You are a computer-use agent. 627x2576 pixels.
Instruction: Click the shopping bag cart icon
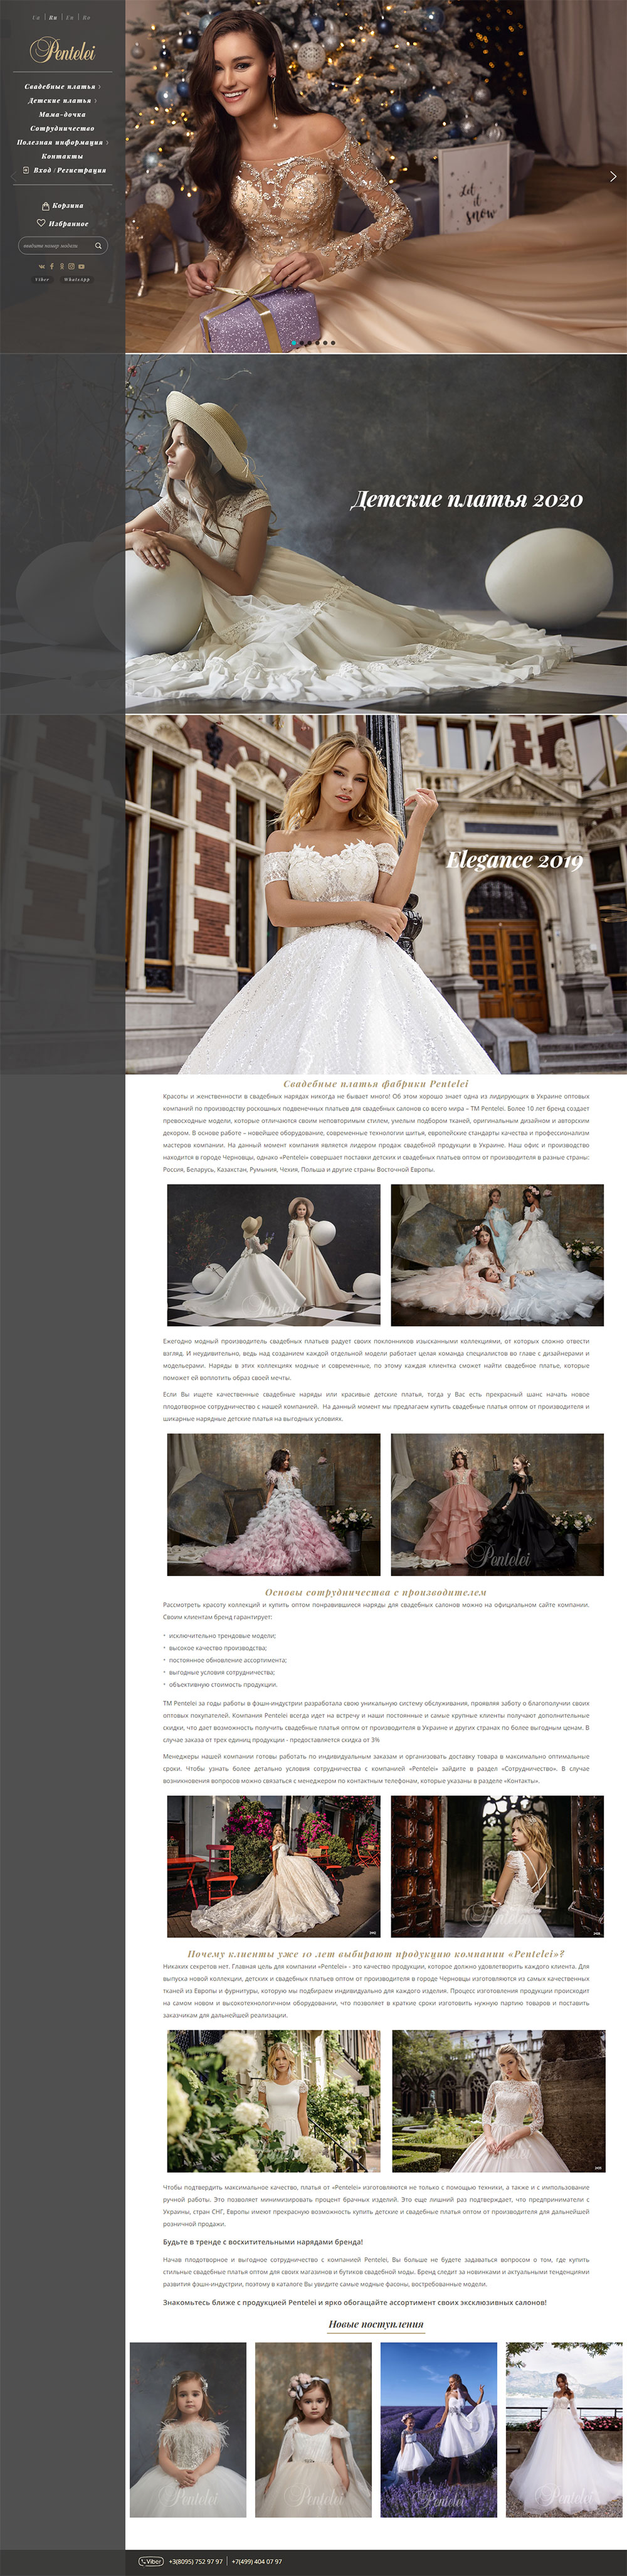[x=46, y=206]
